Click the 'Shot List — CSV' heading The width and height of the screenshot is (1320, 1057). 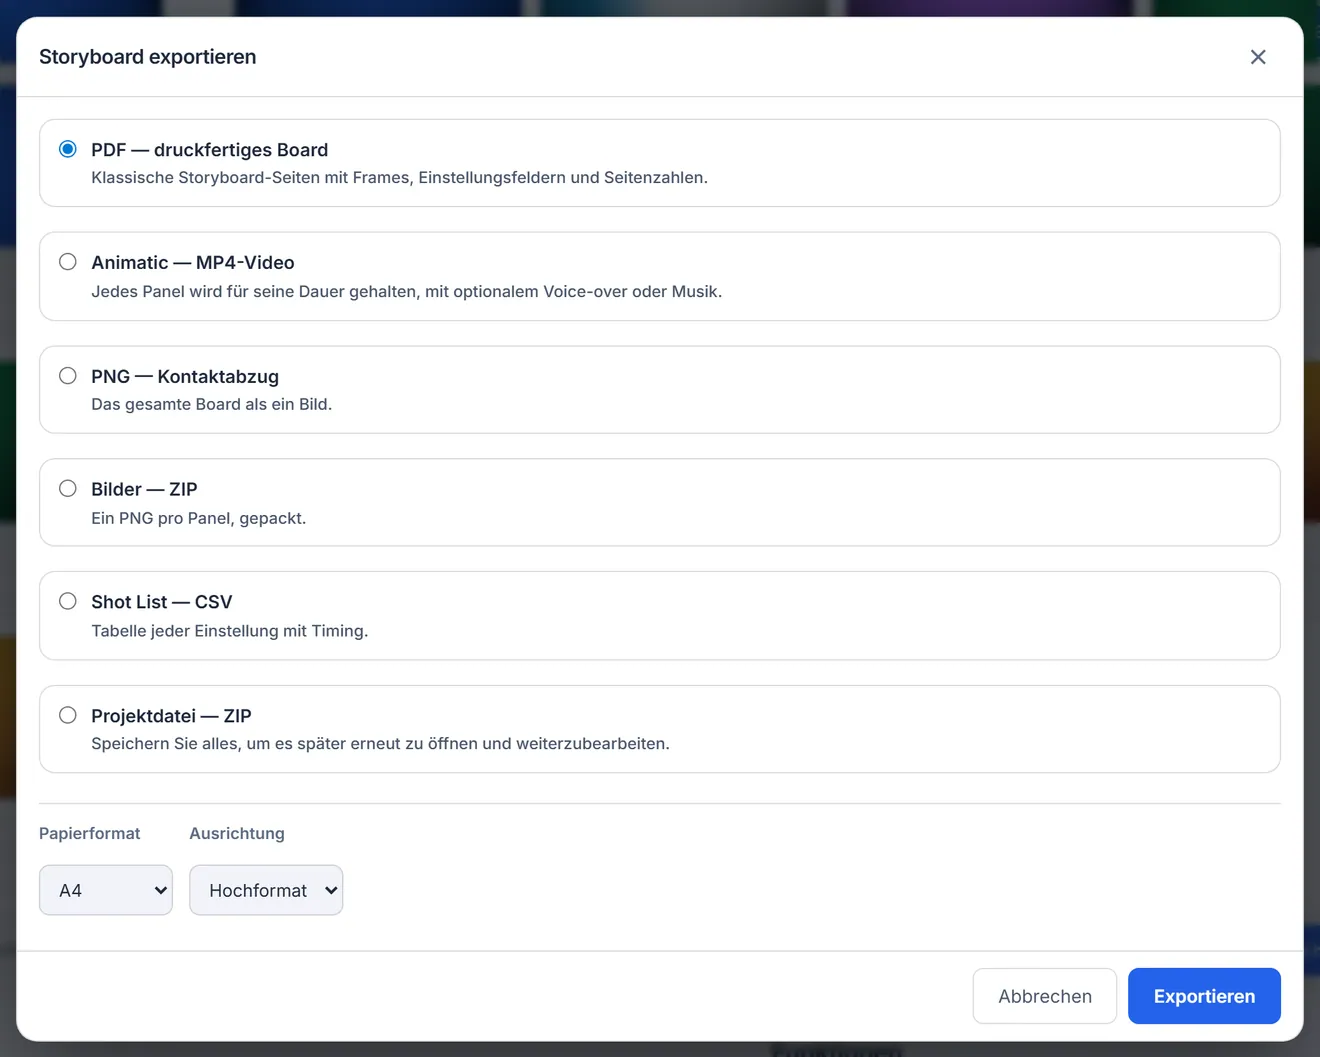pyautogui.click(x=162, y=602)
